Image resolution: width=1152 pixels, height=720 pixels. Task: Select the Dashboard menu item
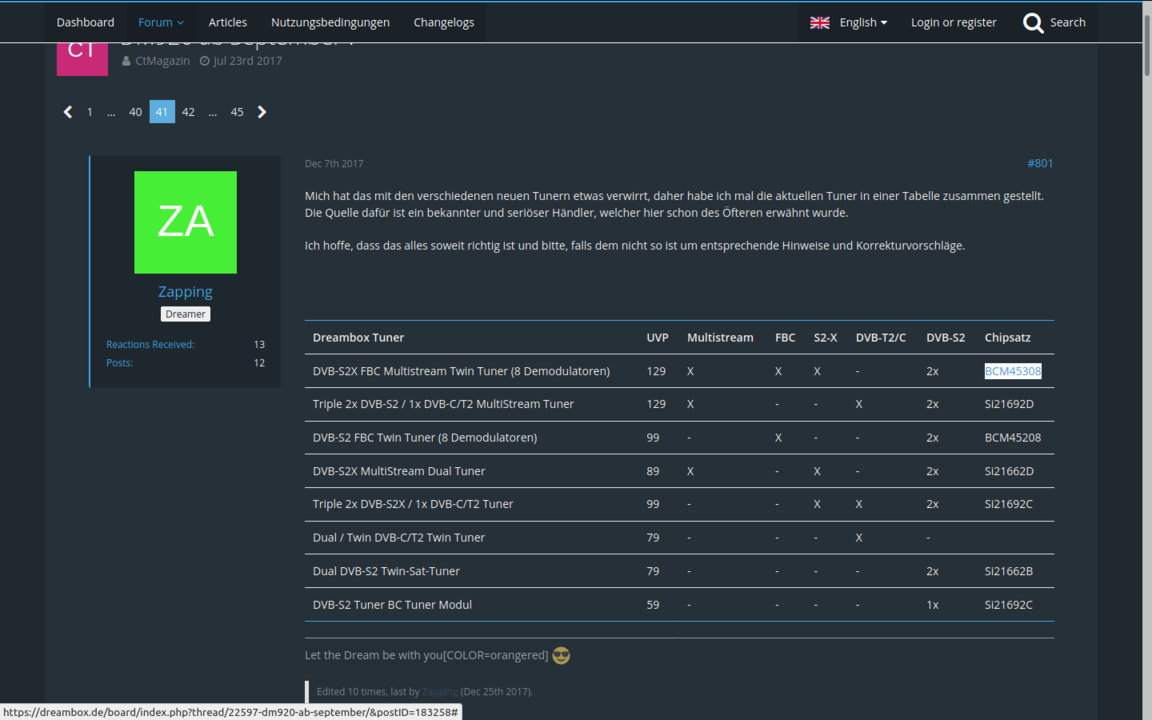coord(85,22)
